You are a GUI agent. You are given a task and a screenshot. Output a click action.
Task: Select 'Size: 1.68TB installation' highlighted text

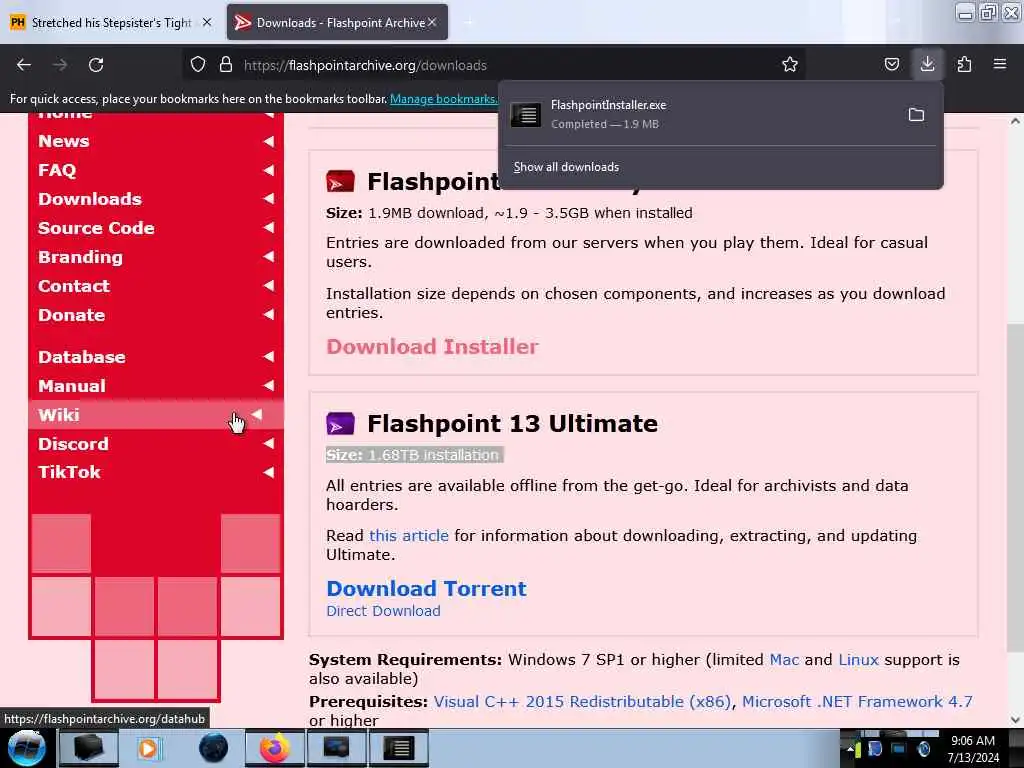pos(415,455)
